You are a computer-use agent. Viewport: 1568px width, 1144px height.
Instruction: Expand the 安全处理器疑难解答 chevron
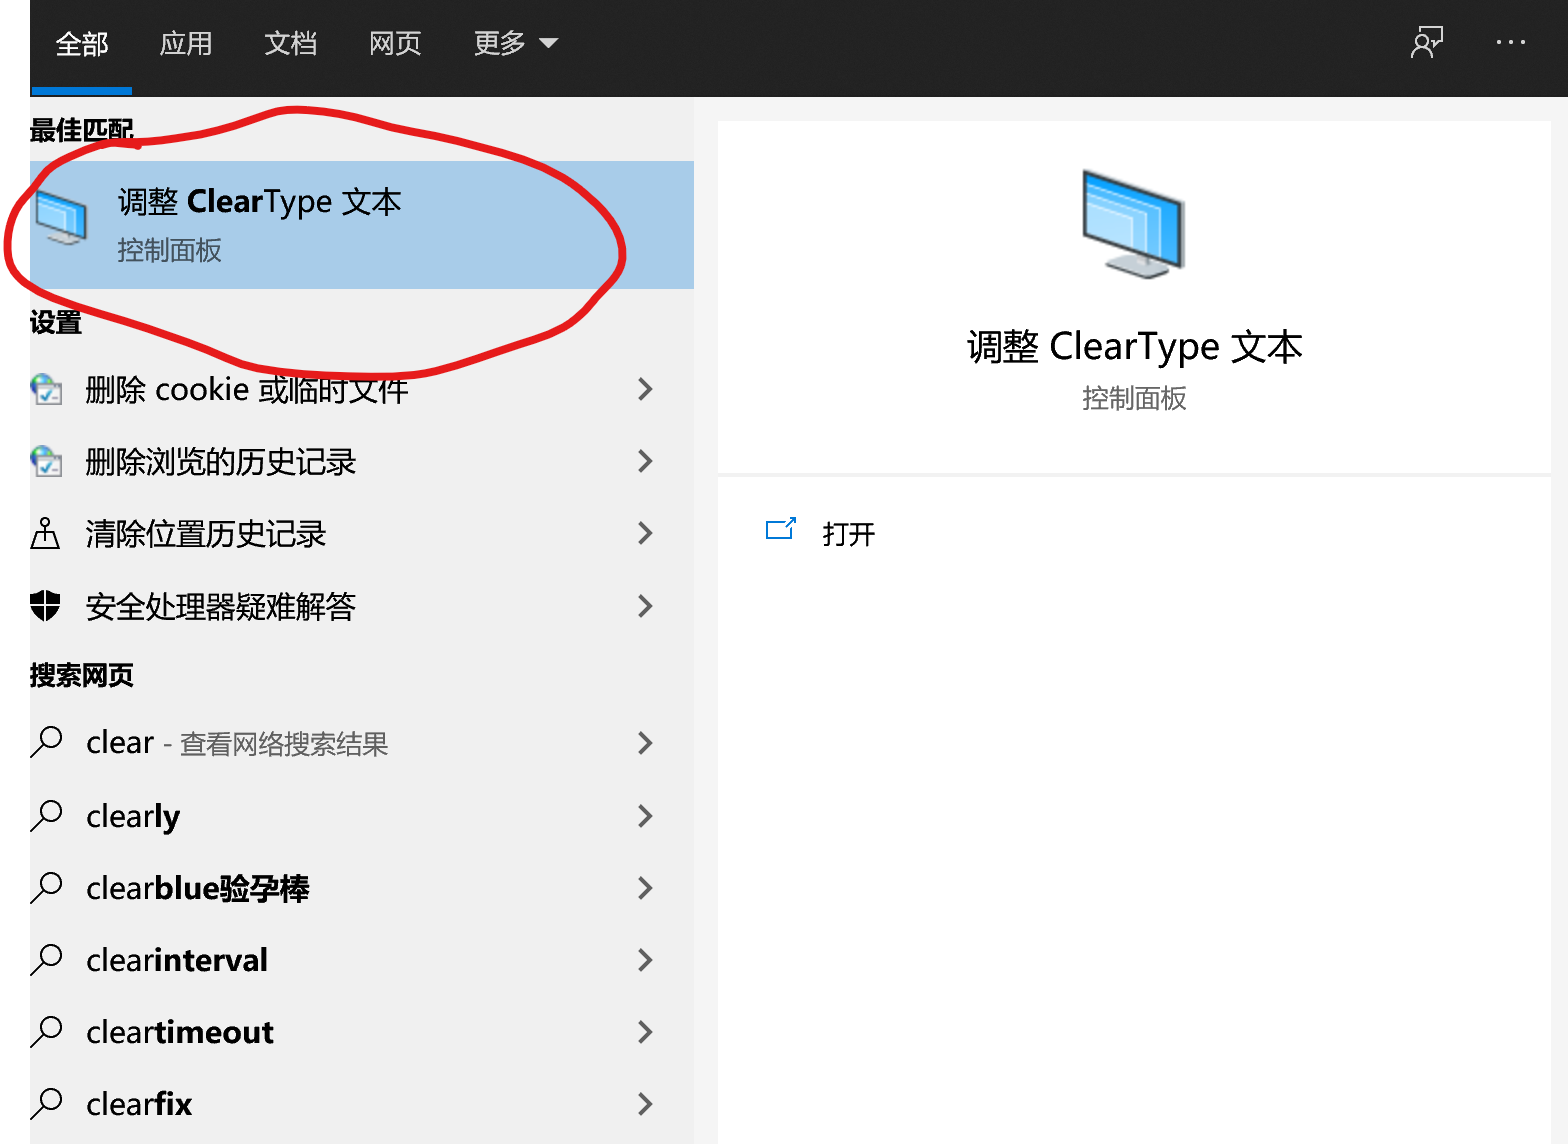(x=645, y=606)
